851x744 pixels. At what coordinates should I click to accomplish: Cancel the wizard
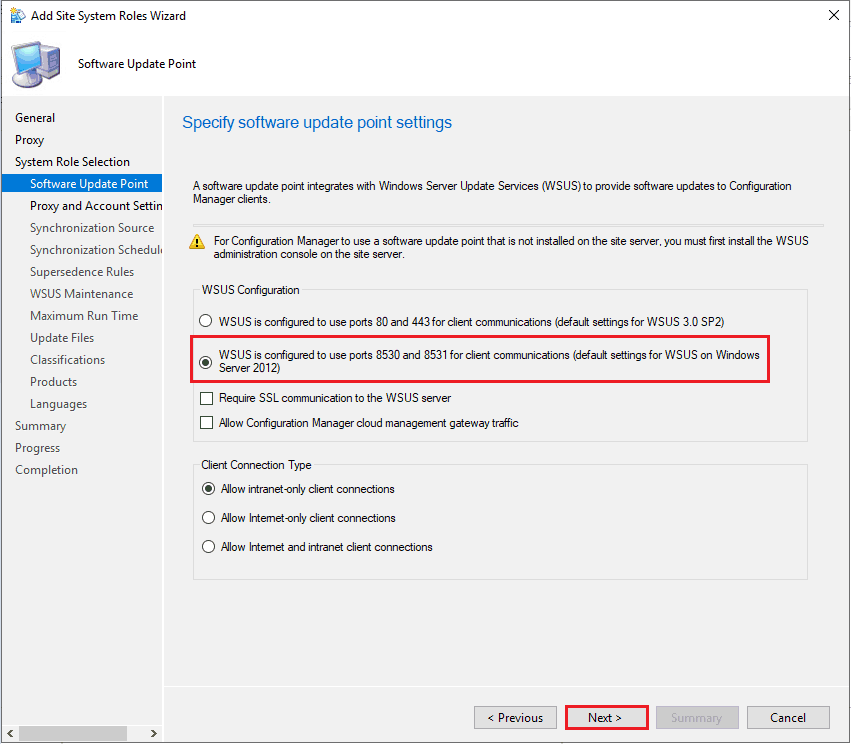coord(788,718)
